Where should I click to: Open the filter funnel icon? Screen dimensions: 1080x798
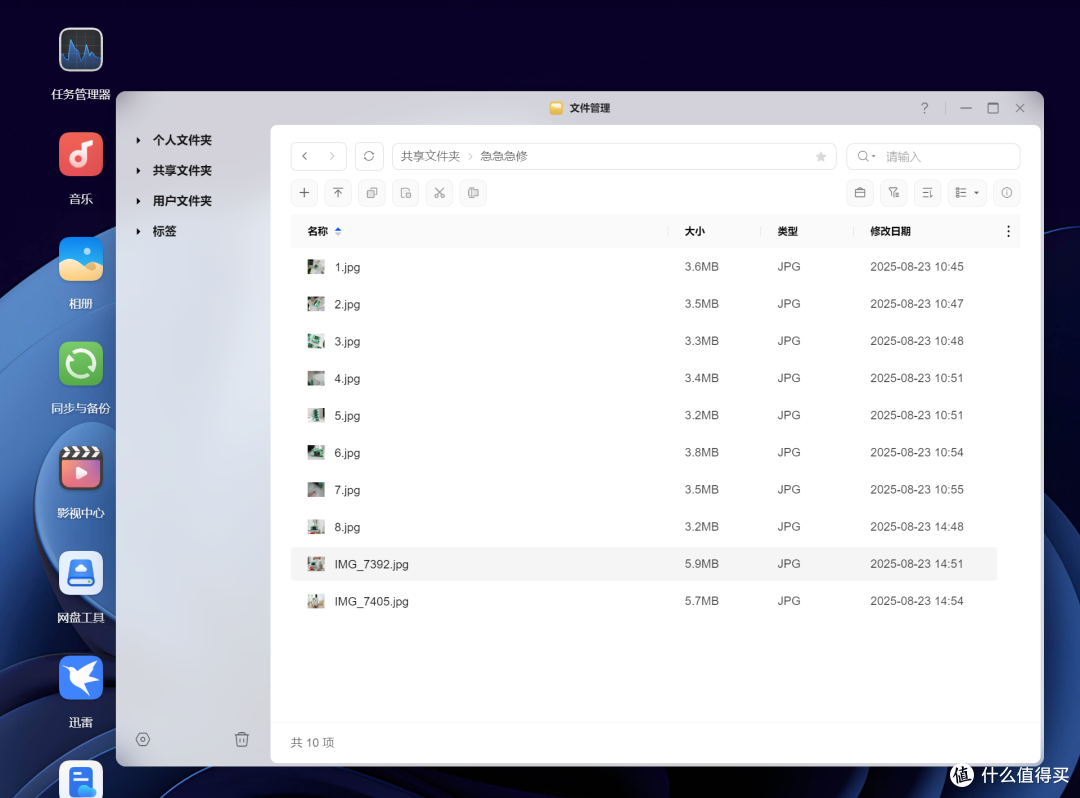coord(893,193)
